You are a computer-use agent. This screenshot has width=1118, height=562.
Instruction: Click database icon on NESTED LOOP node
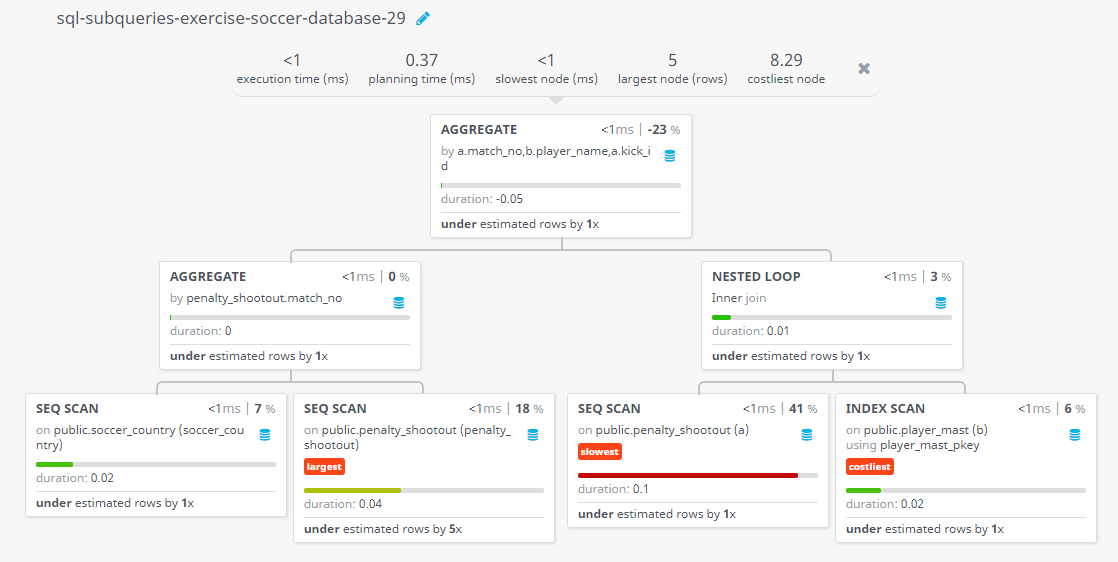click(940, 302)
